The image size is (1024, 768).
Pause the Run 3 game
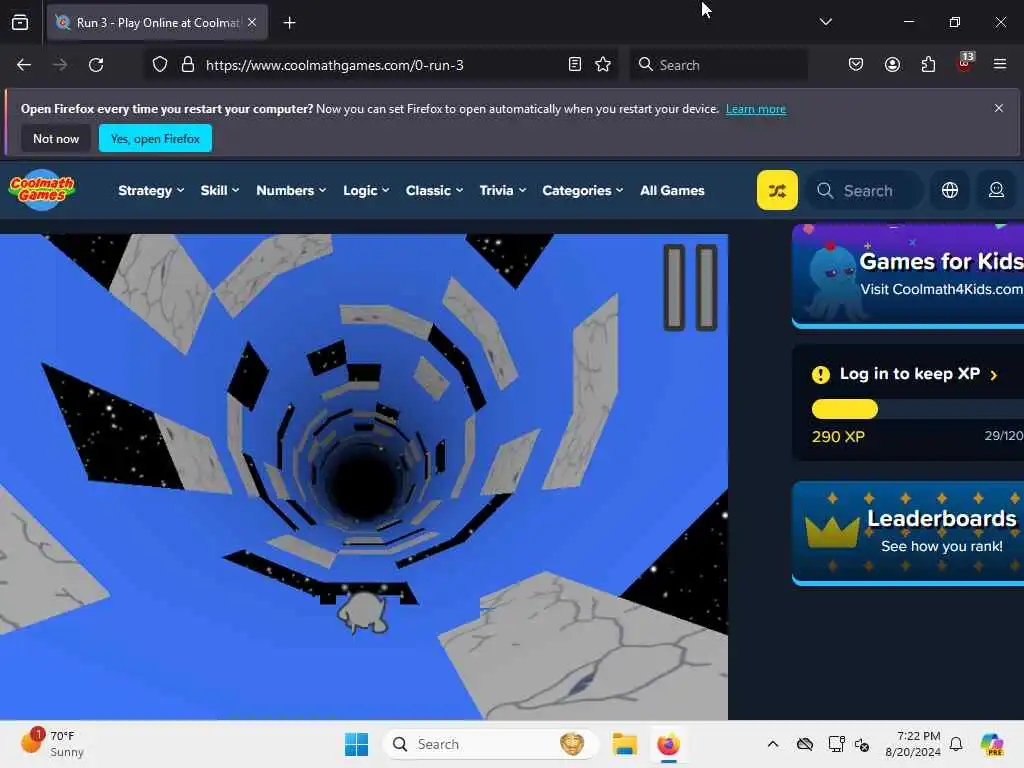click(x=690, y=287)
